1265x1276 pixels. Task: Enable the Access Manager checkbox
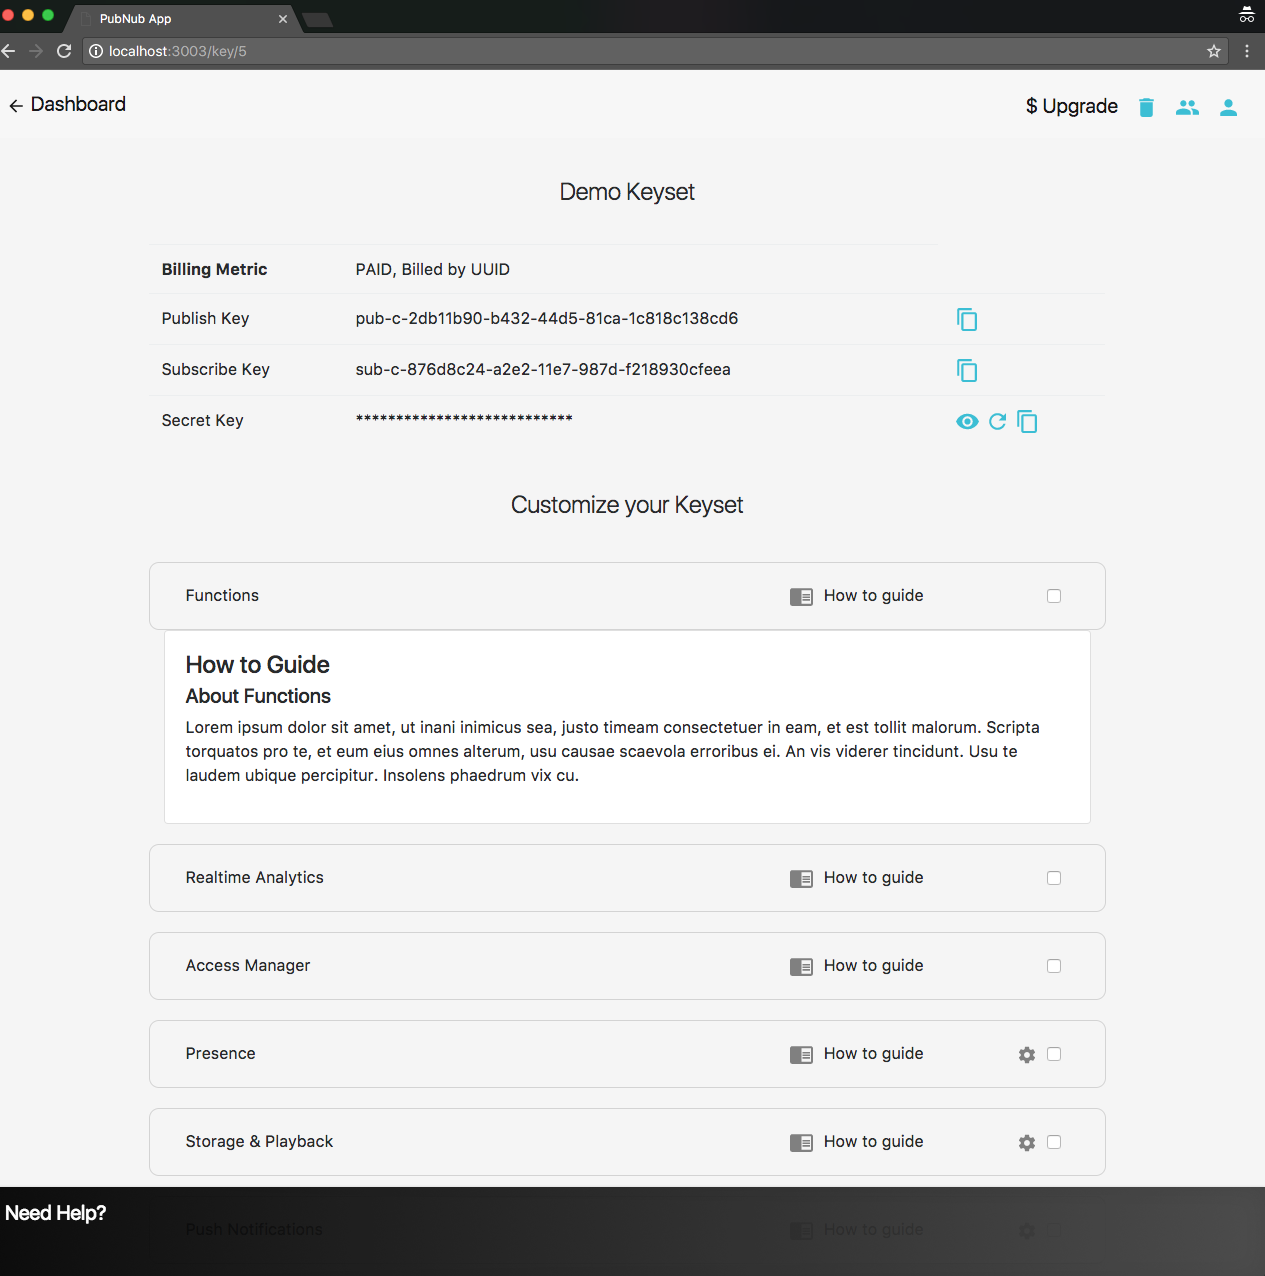point(1054,966)
